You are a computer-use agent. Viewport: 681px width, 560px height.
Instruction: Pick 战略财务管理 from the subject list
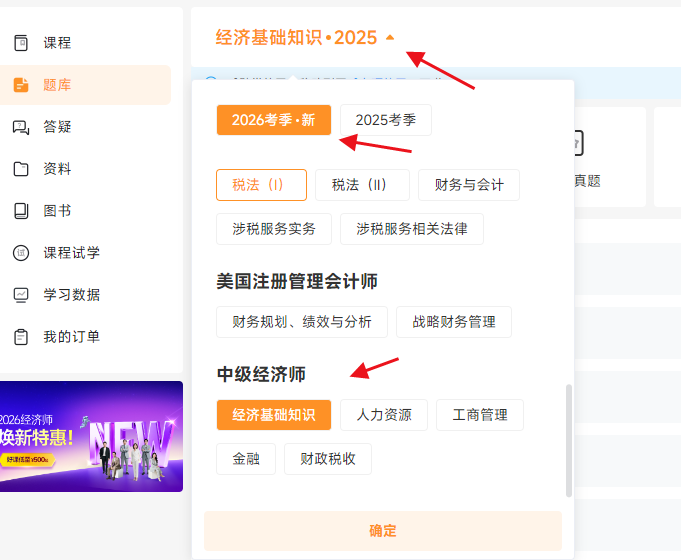[x=453, y=322]
